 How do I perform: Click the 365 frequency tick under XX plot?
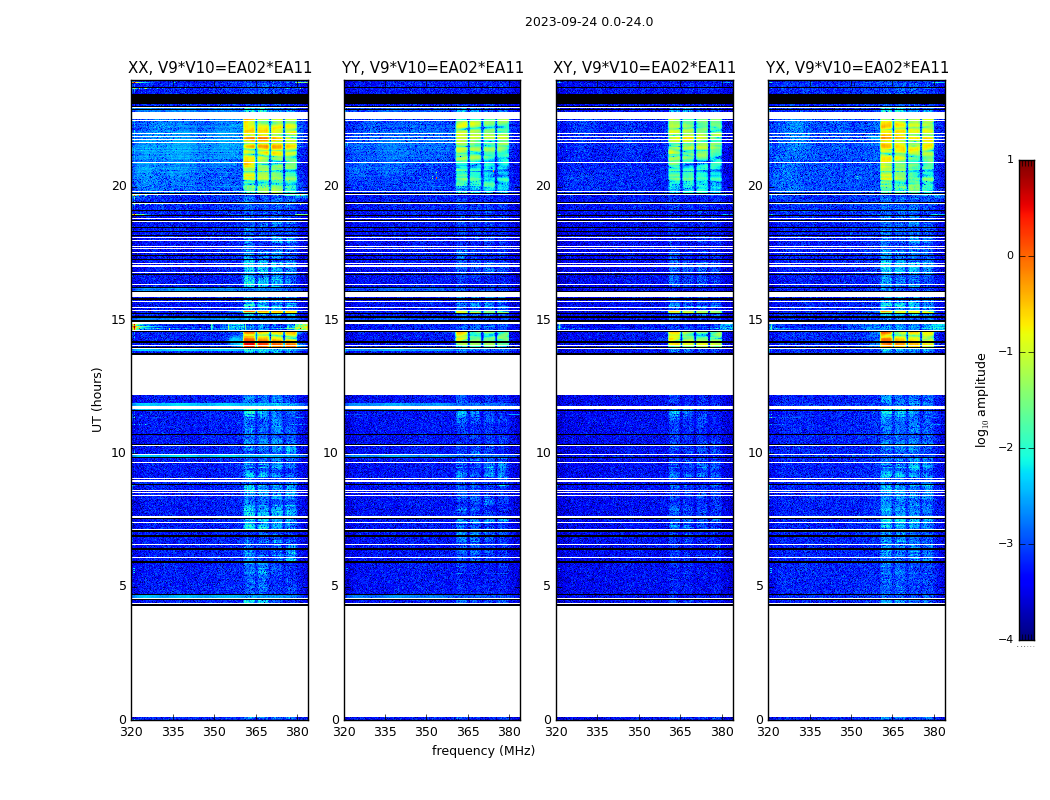point(256,732)
